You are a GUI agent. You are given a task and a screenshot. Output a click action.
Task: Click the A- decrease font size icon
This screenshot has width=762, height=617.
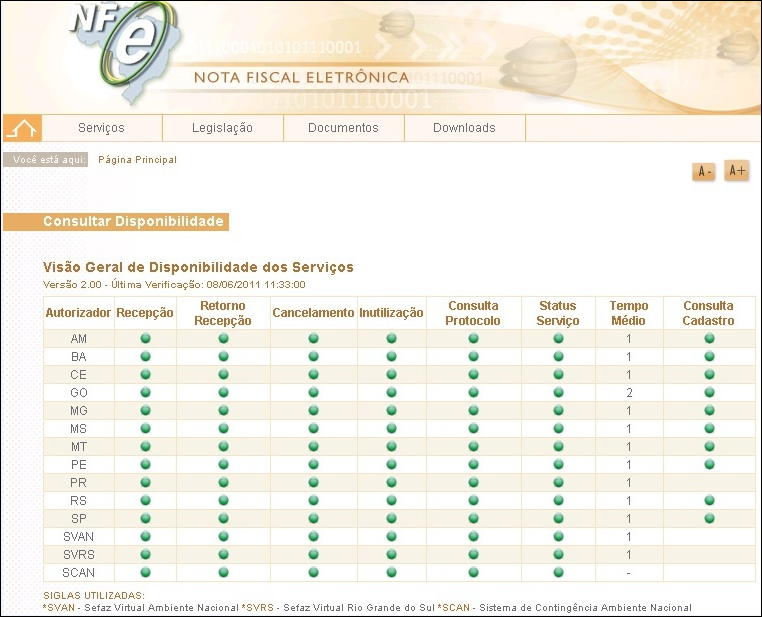(x=704, y=172)
